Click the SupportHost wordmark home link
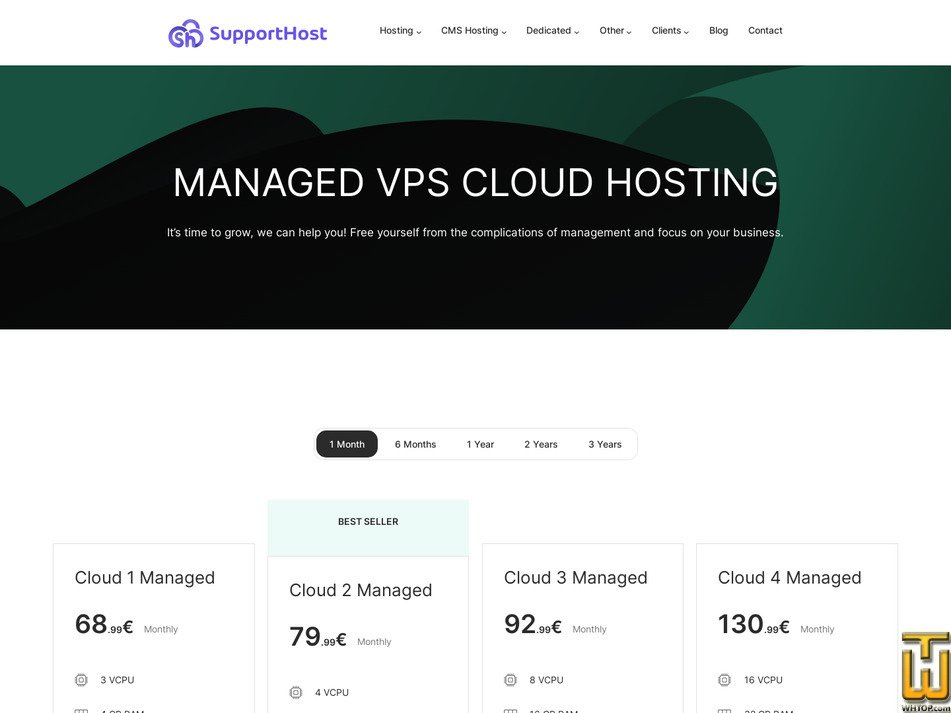This screenshot has height=713, width=951. (266, 33)
